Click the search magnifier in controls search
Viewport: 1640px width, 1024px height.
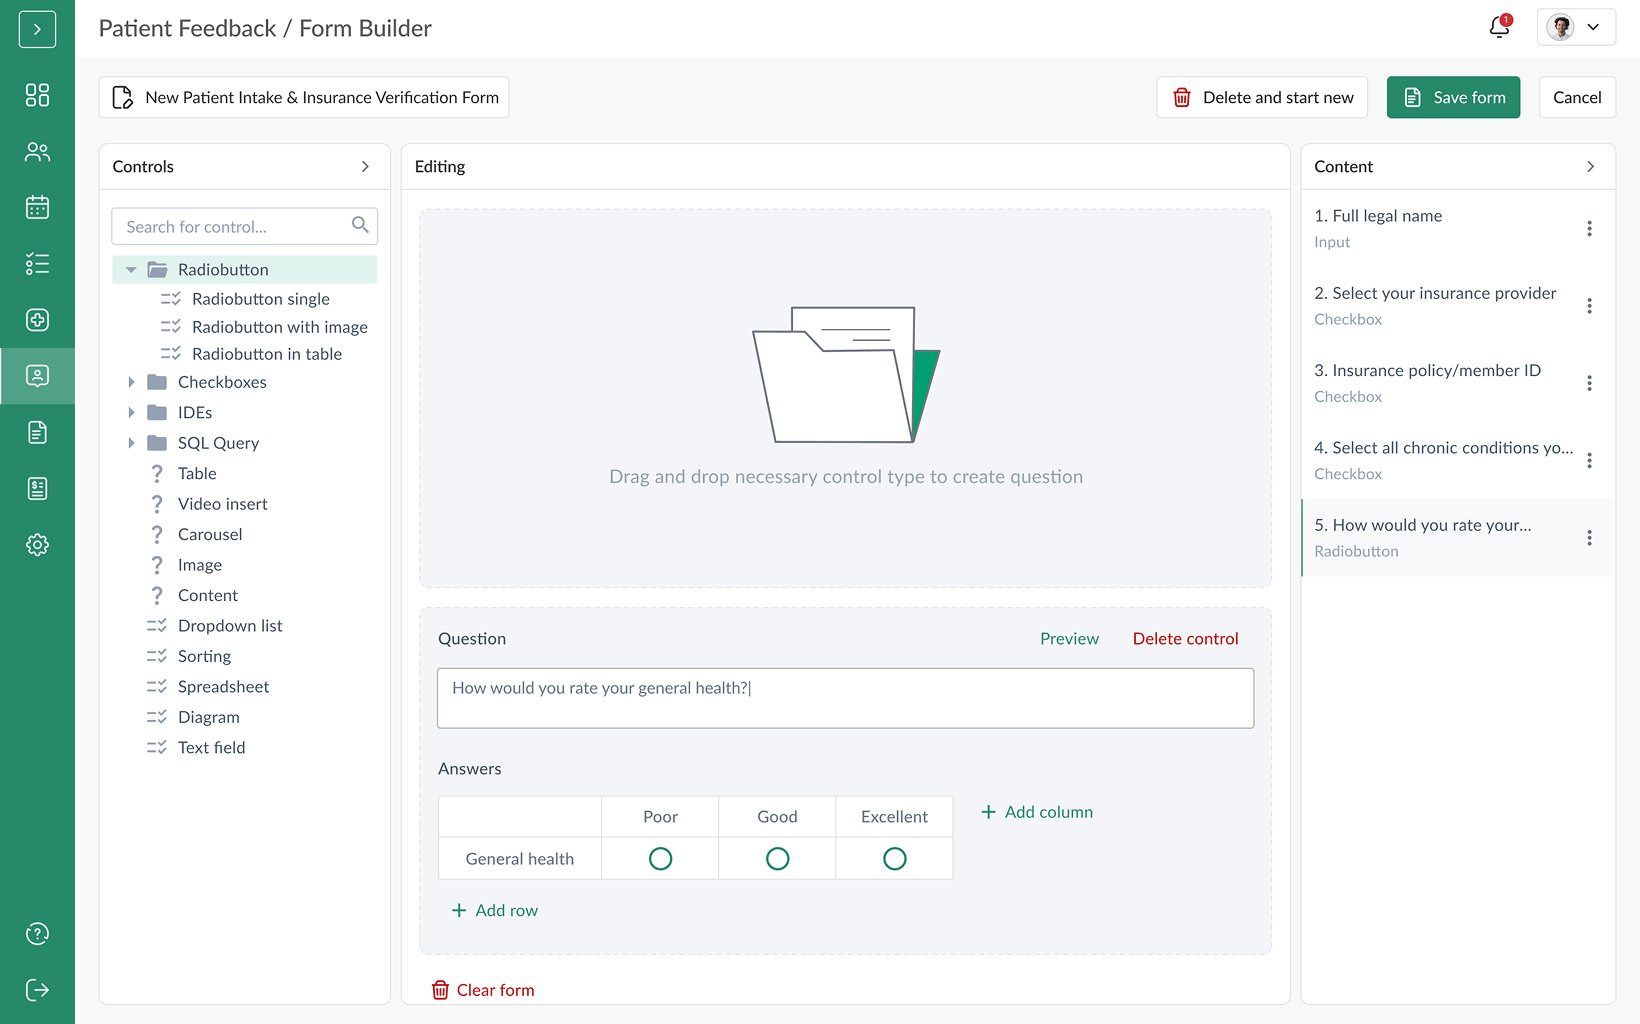point(360,226)
